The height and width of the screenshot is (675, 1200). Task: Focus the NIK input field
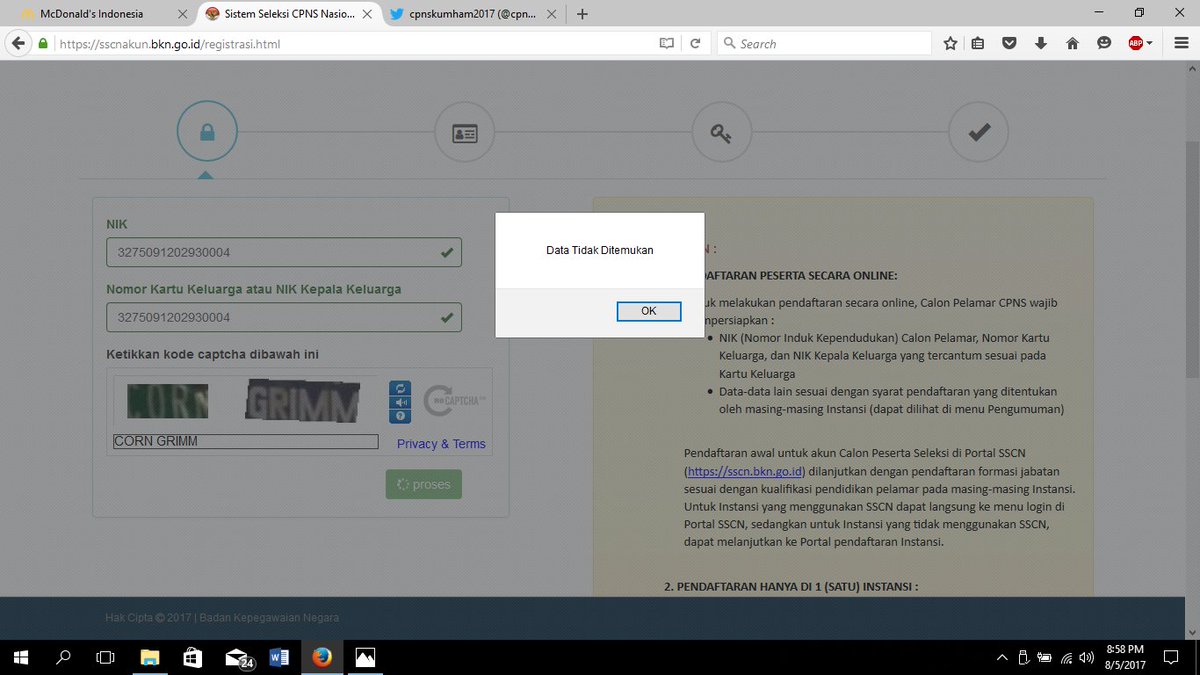(x=284, y=252)
